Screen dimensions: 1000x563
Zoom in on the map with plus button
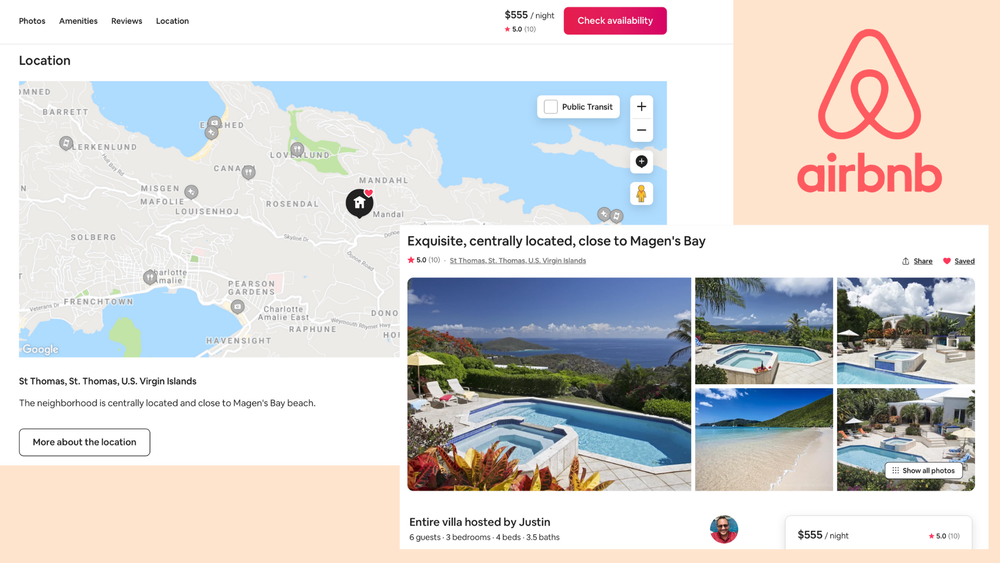click(642, 106)
